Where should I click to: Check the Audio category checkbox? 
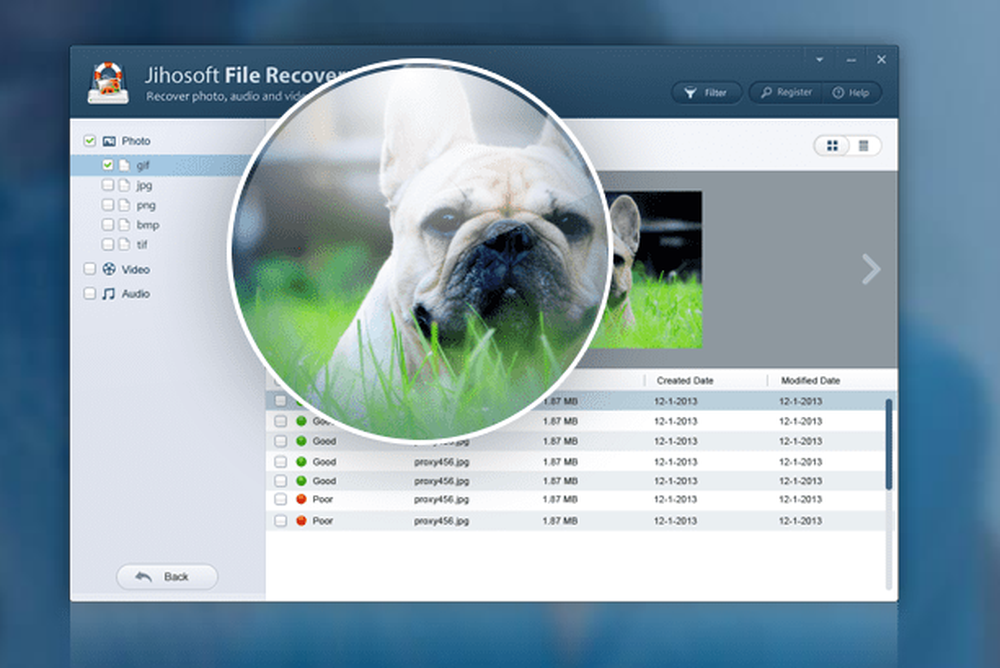(x=90, y=293)
